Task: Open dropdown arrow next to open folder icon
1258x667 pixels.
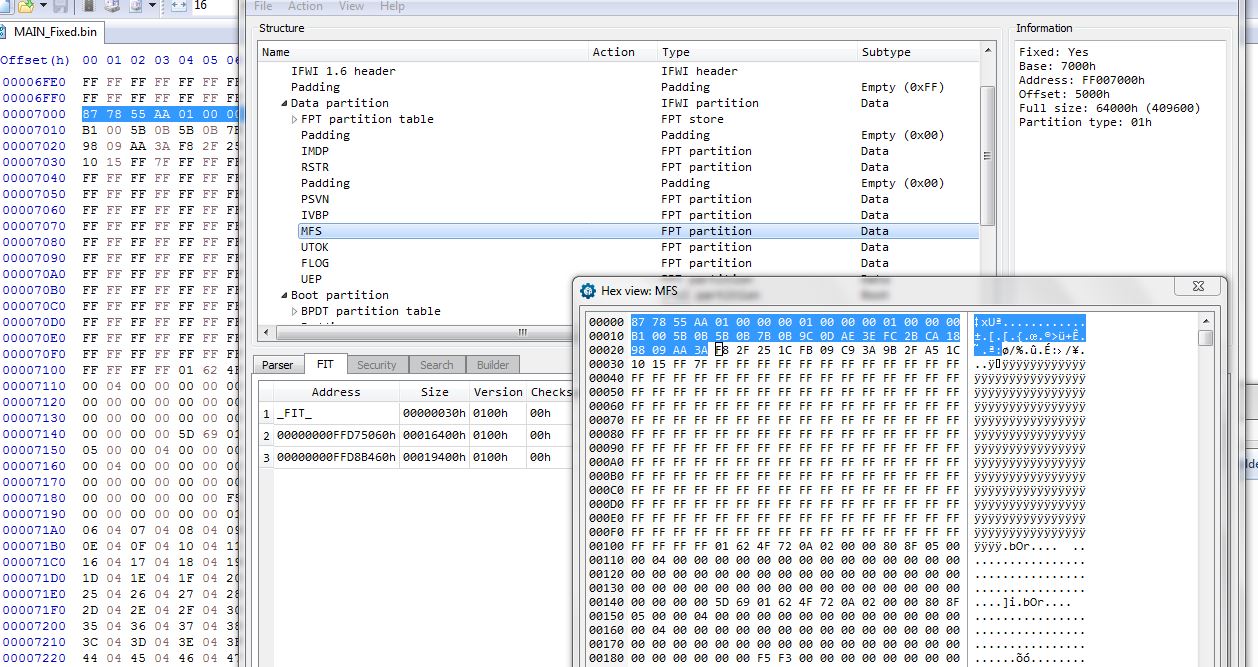Action: pyautogui.click(x=41, y=6)
